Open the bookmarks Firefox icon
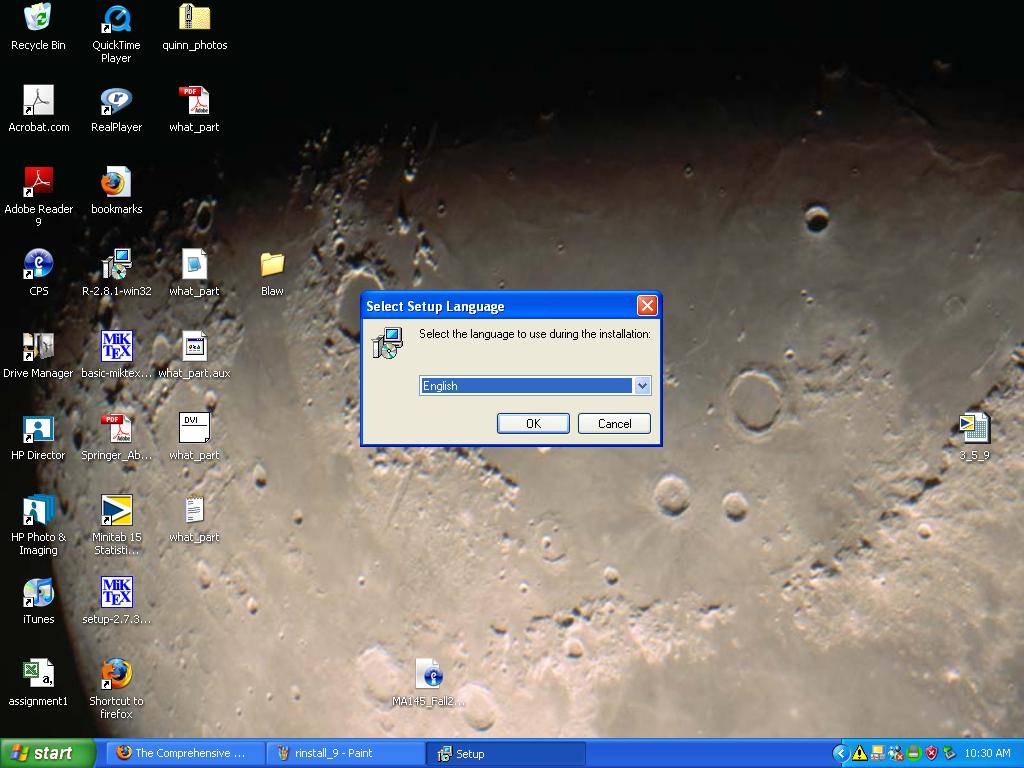This screenshot has width=1024, height=768. point(115,183)
